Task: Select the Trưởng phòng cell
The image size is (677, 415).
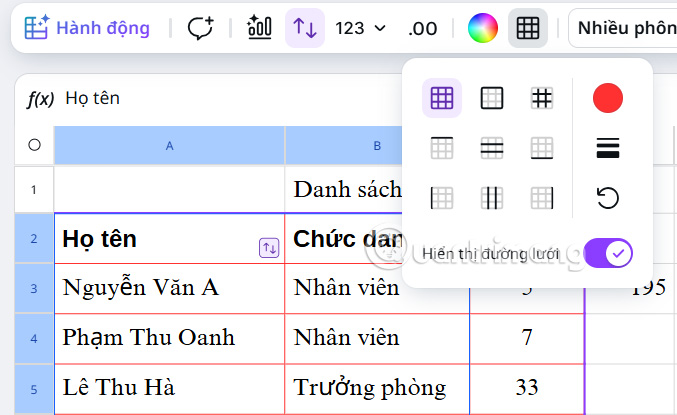Action: (x=377, y=389)
